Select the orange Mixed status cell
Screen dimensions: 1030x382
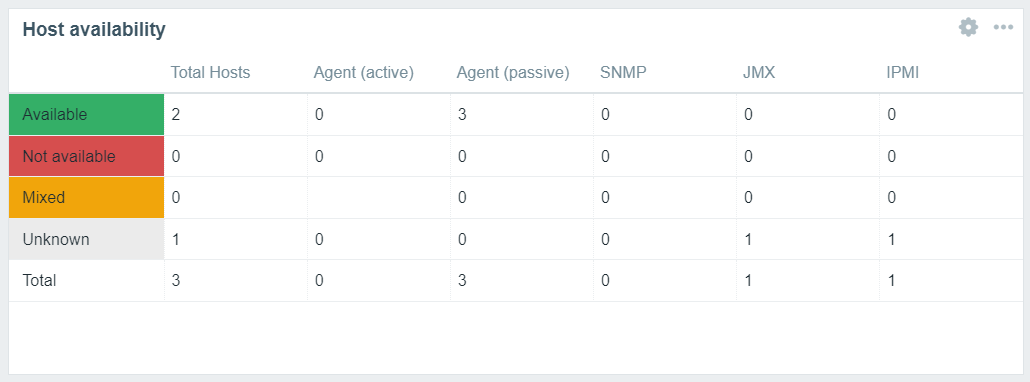point(87,198)
